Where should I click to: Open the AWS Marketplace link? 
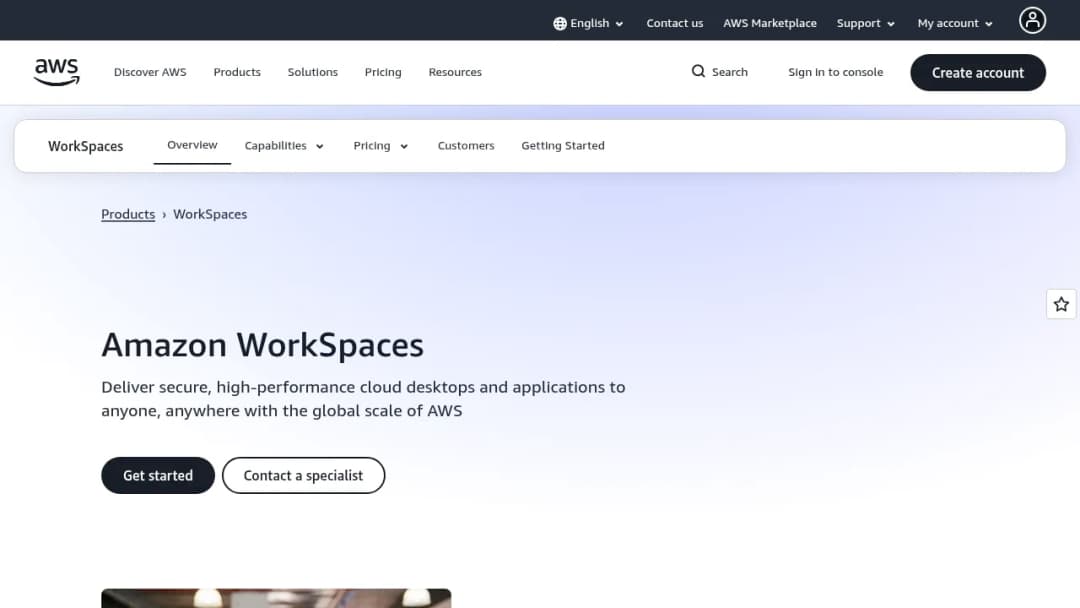click(x=769, y=23)
